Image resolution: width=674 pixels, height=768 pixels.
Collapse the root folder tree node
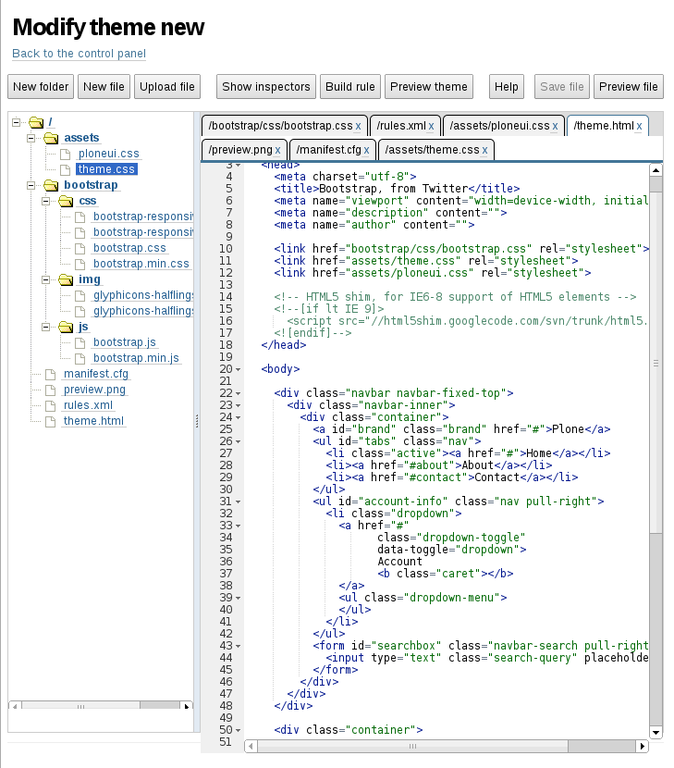[16, 122]
